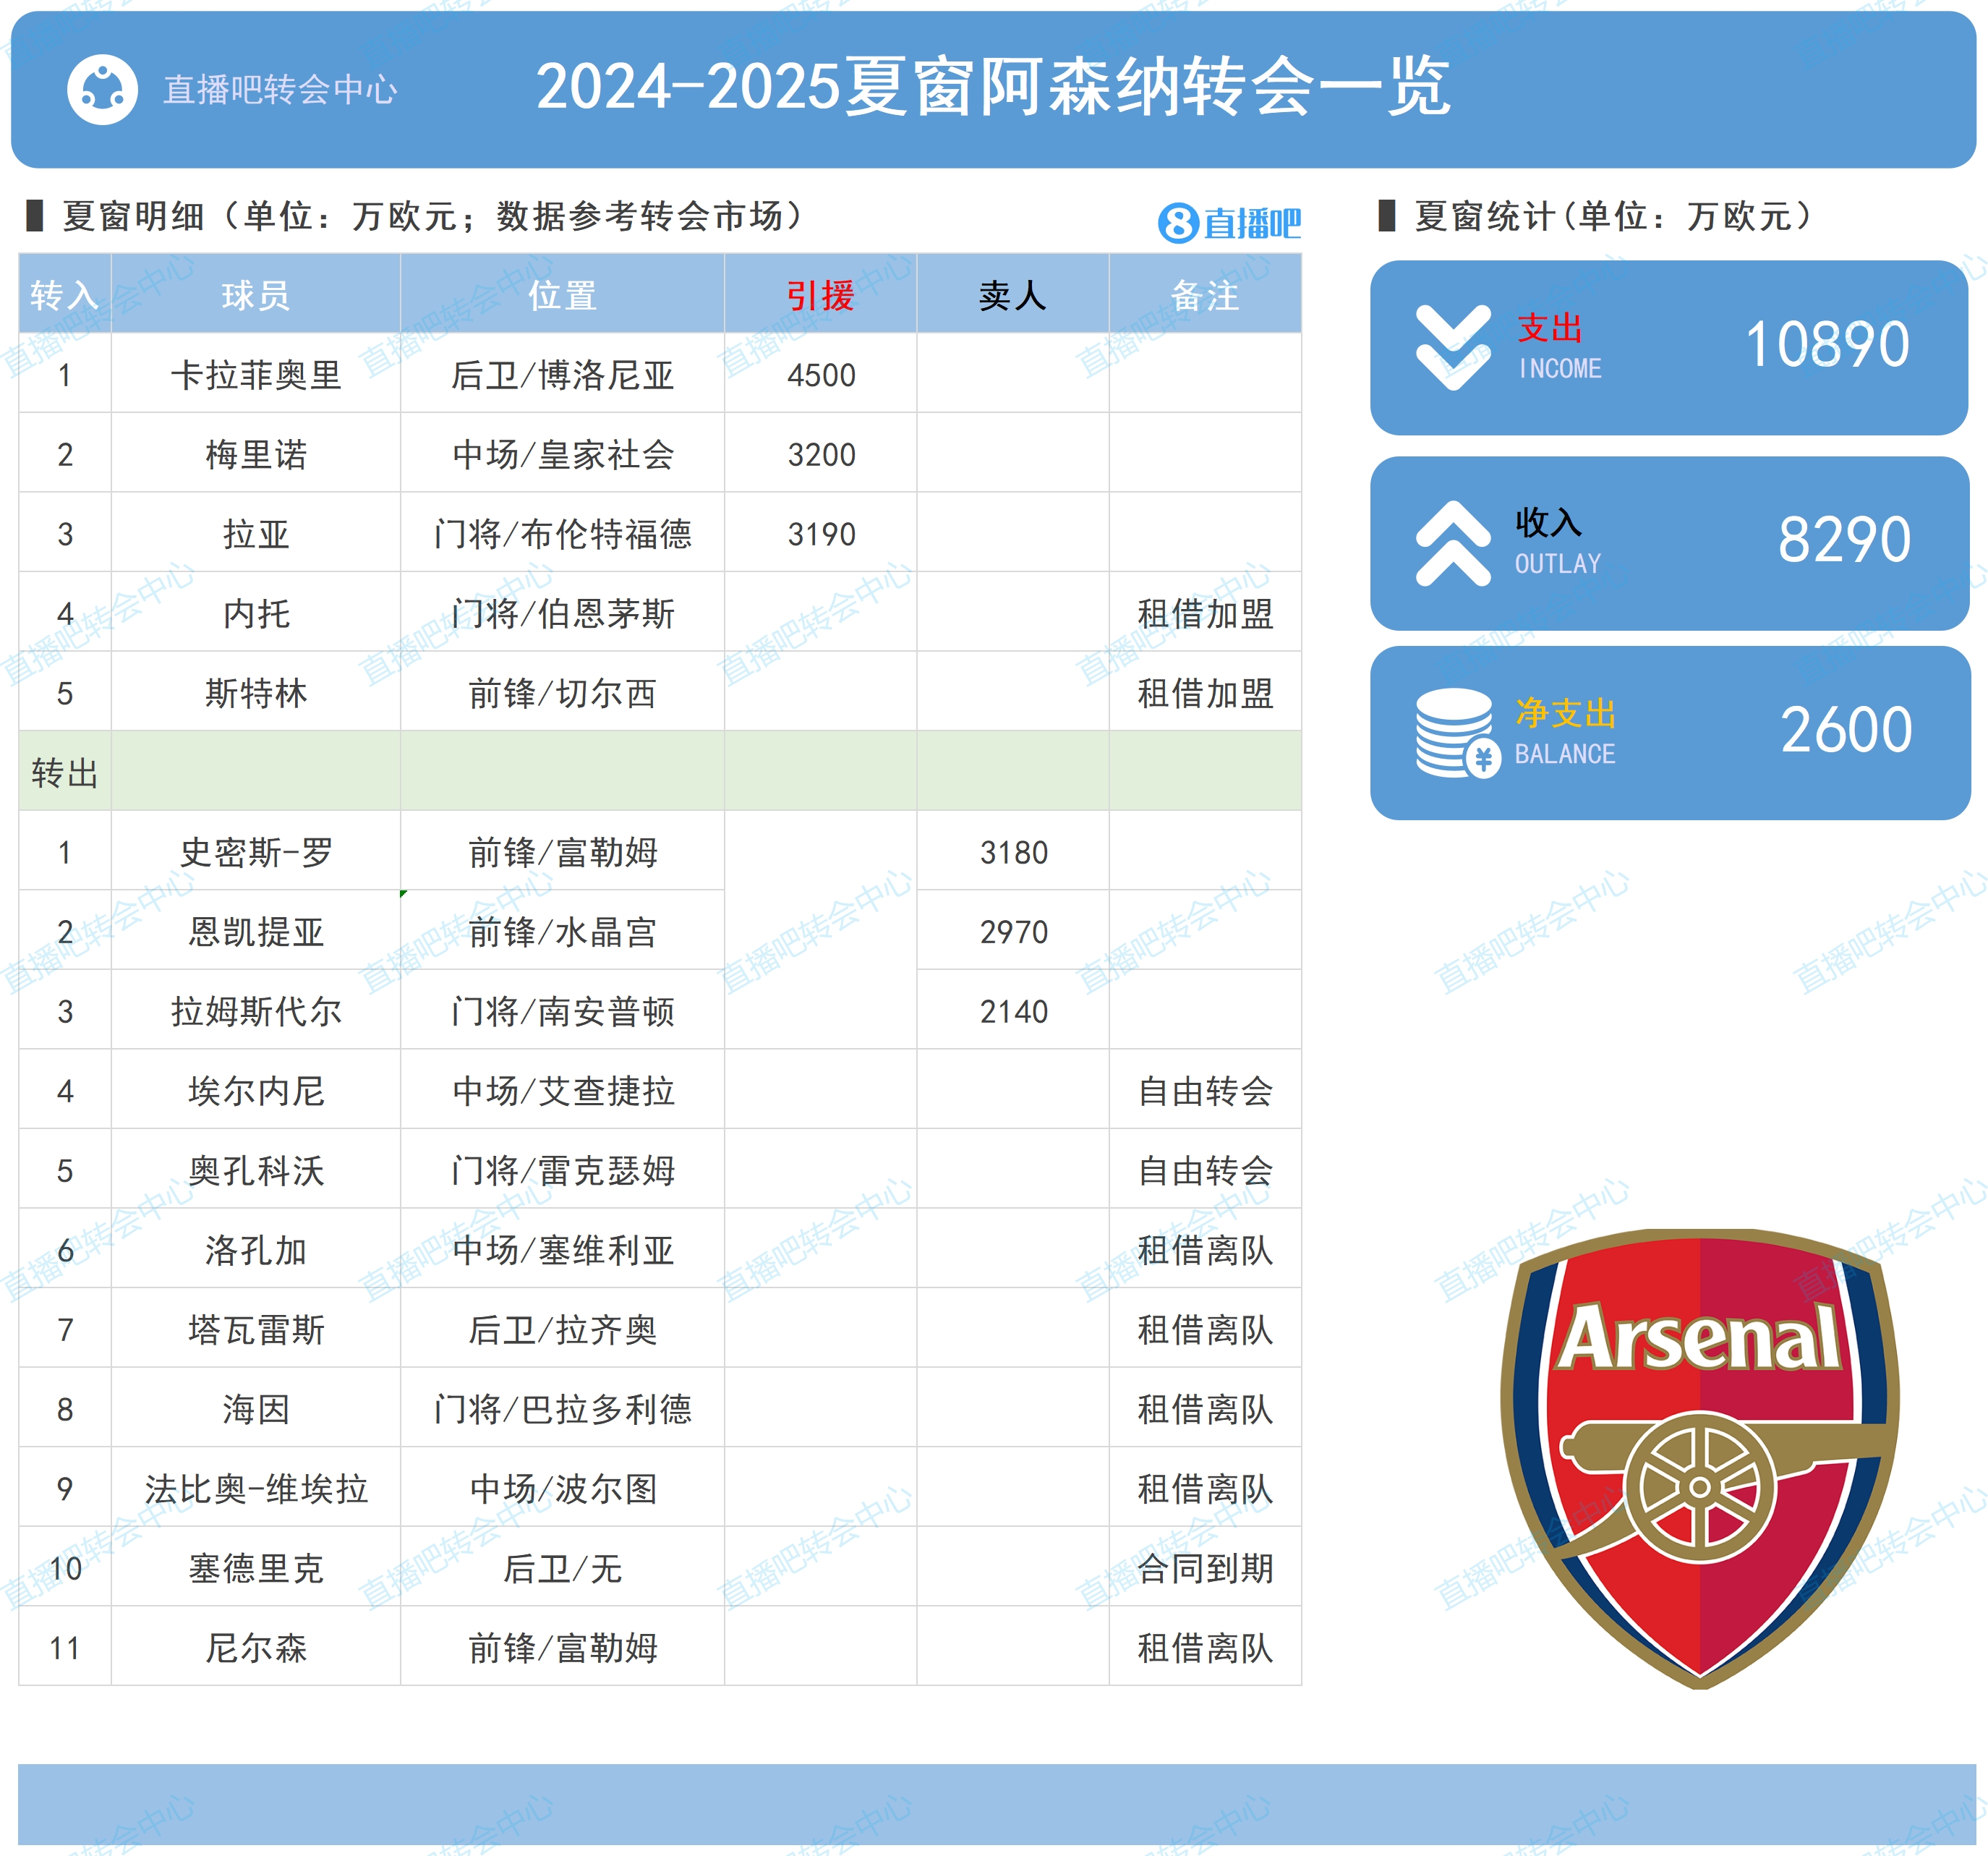The image size is (1988, 1856).
Task: Click the black marker before 夏窗统计
Action: click(x=1386, y=215)
